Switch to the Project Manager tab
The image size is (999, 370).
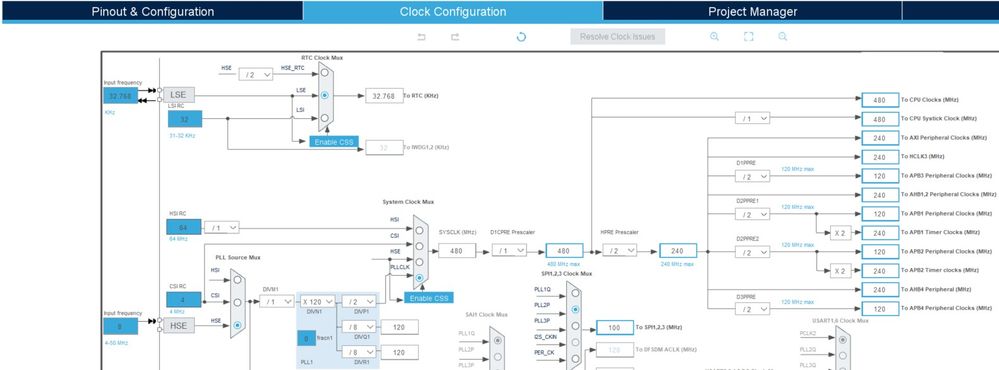point(752,11)
